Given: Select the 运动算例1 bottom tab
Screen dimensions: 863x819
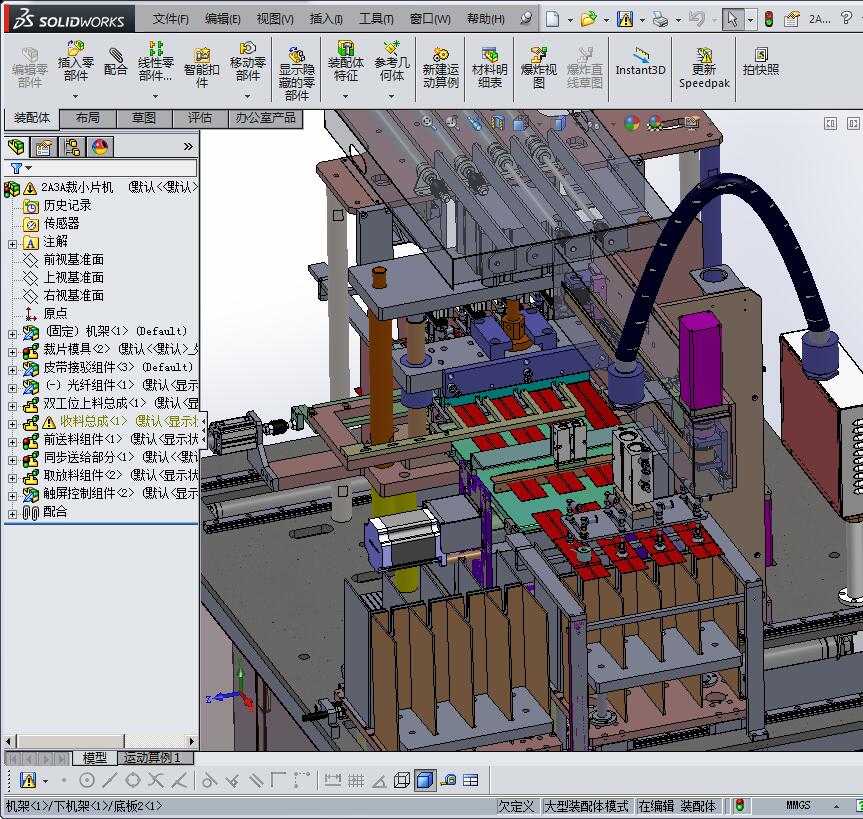Looking at the screenshot, I should (x=157, y=758).
